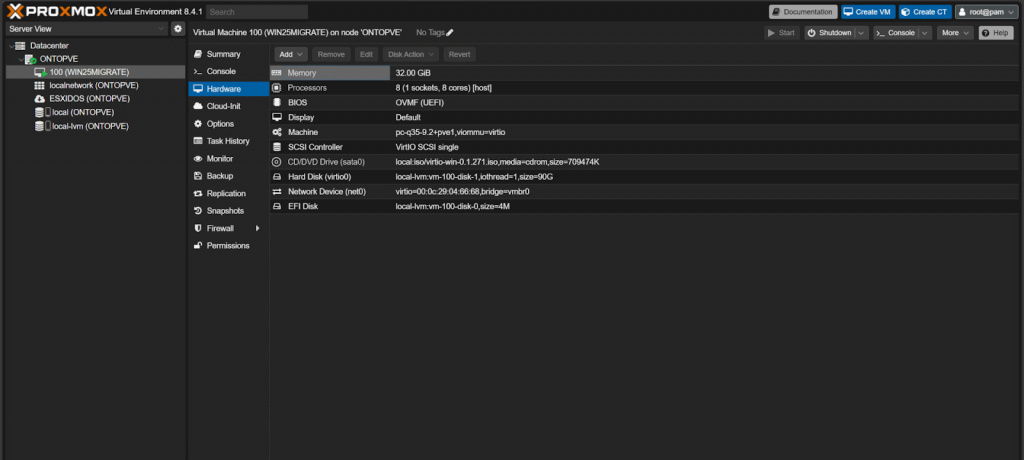Click the VM 100 monitor icon
The image size is (1024, 460).
pyautogui.click(x=40, y=72)
